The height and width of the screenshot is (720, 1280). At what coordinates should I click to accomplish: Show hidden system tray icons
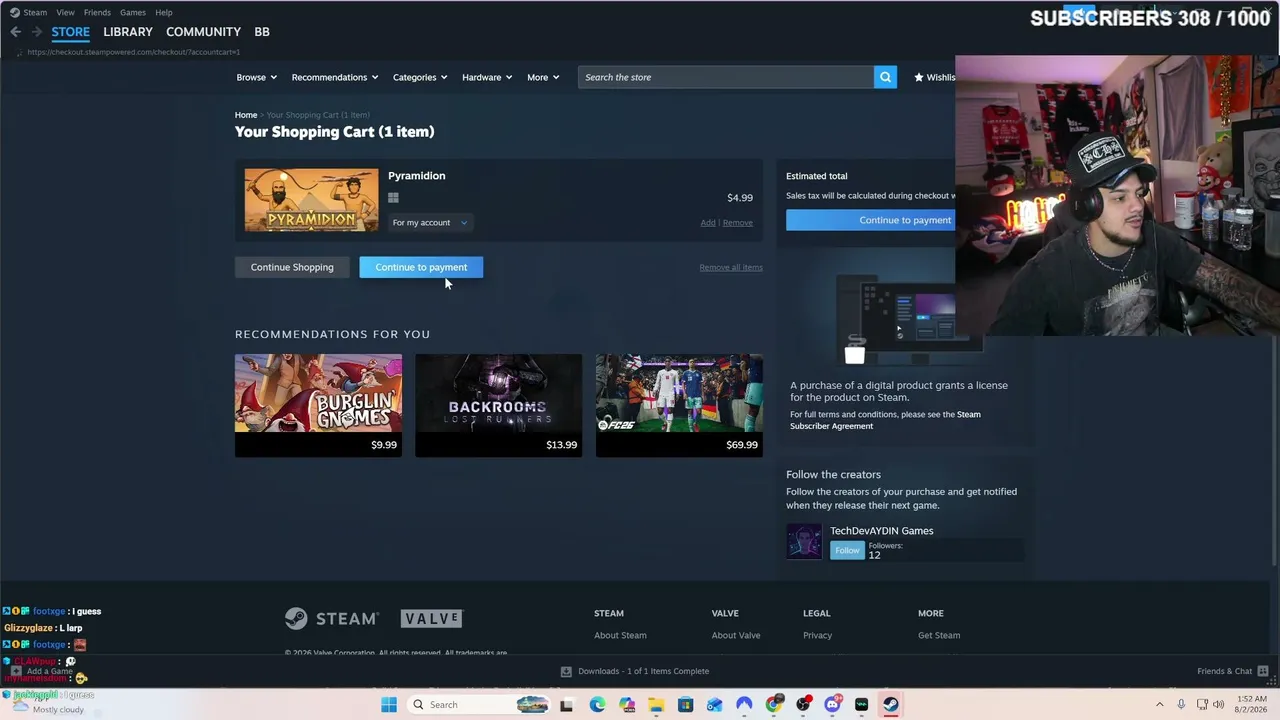[x=1160, y=704]
